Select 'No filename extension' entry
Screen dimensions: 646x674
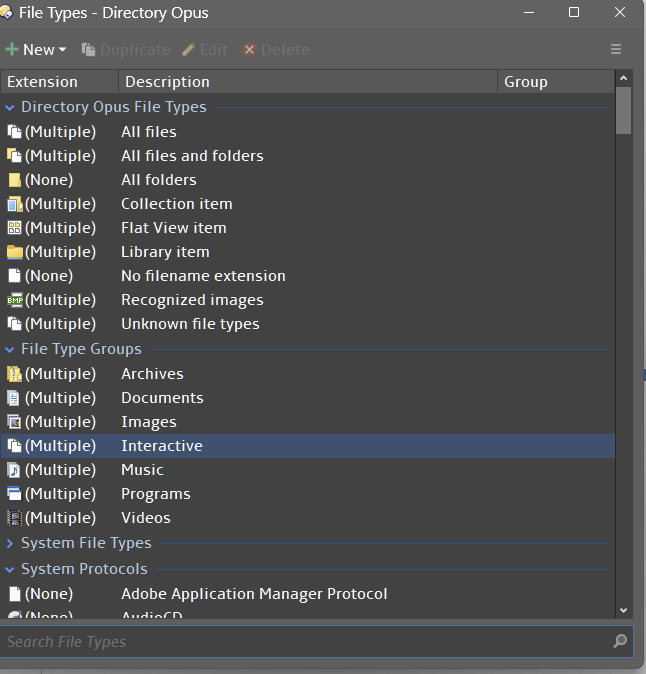[203, 276]
